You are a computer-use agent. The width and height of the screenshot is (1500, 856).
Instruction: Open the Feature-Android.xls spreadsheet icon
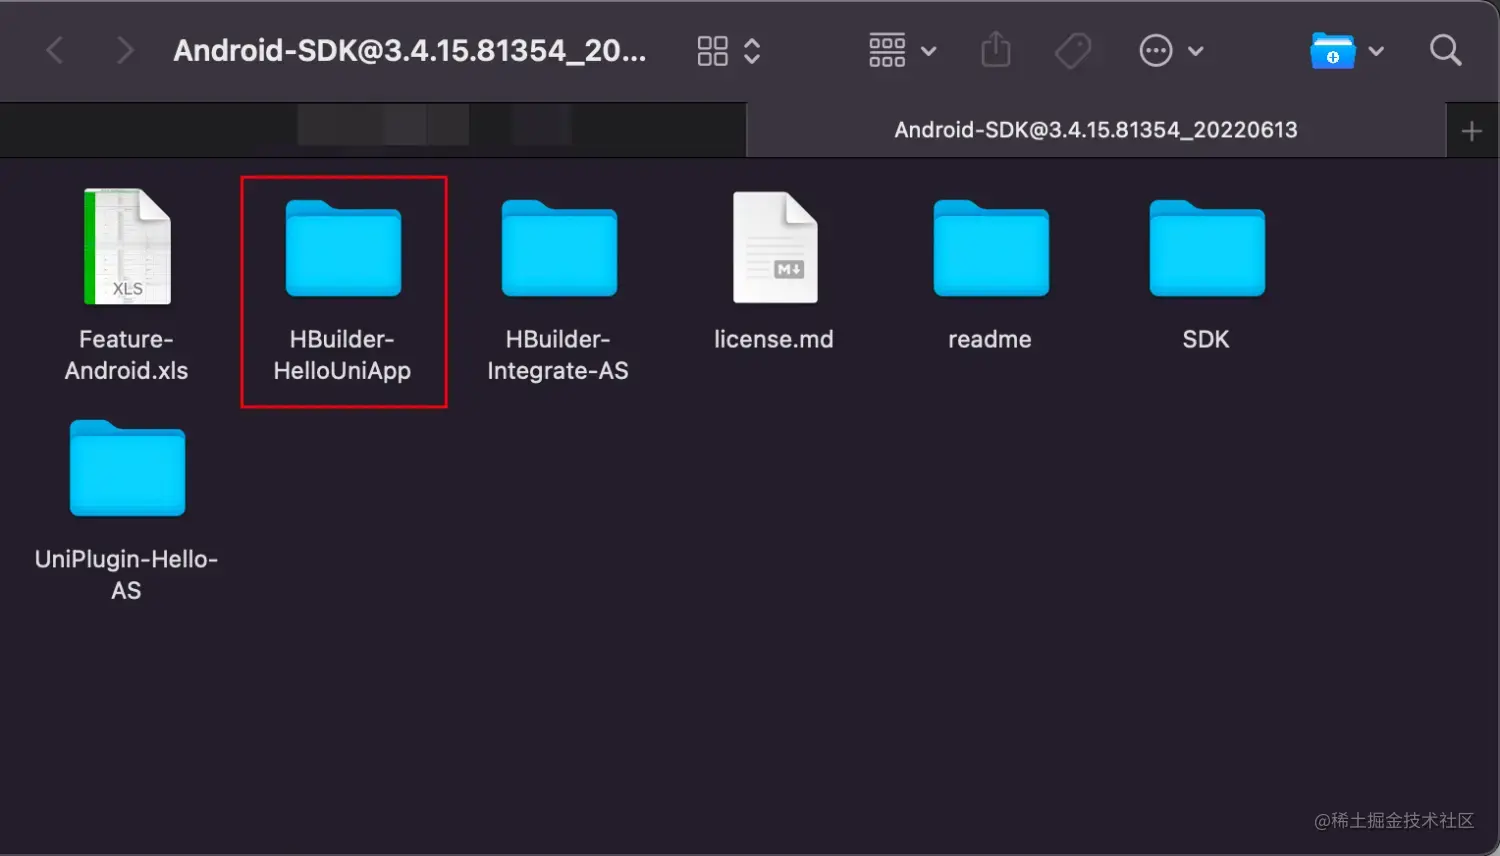126,247
